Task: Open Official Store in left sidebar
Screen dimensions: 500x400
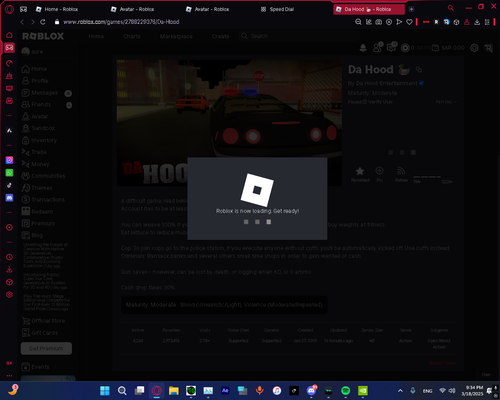Action: coord(43,321)
